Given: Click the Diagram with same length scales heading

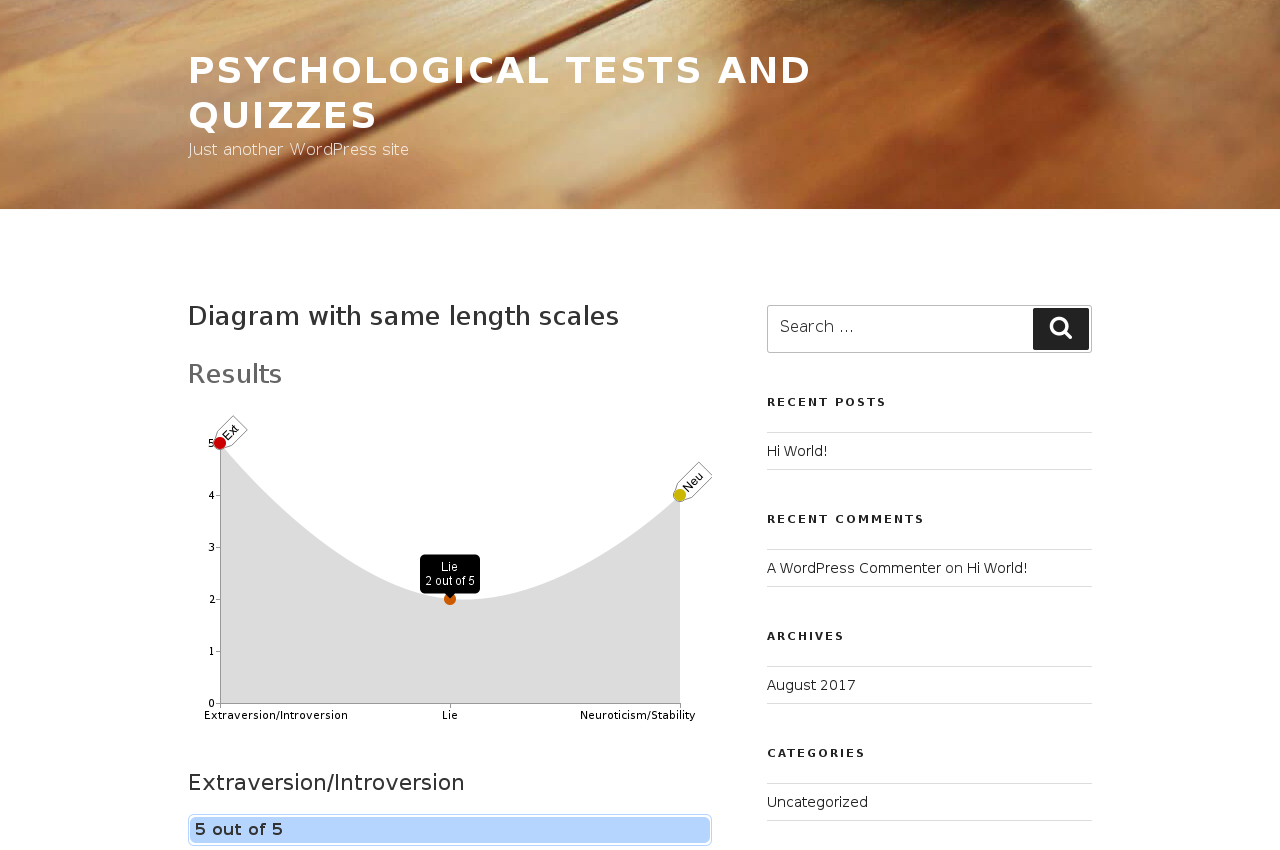Looking at the screenshot, I should point(403,316).
